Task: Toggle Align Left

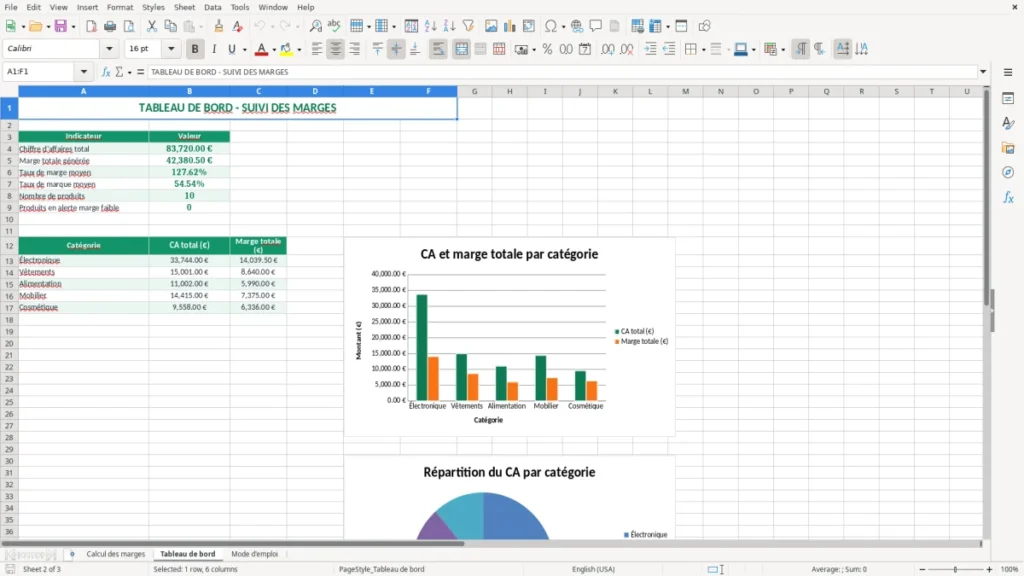Action: 317,49
